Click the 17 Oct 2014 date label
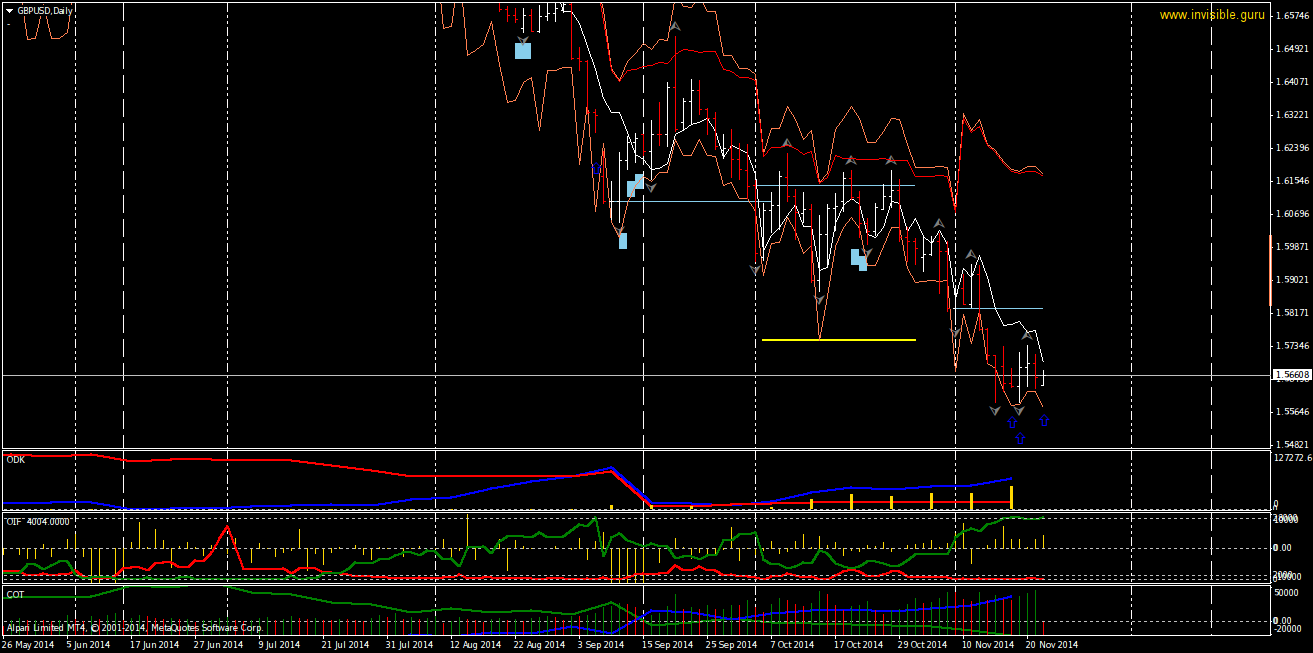 coord(859,646)
